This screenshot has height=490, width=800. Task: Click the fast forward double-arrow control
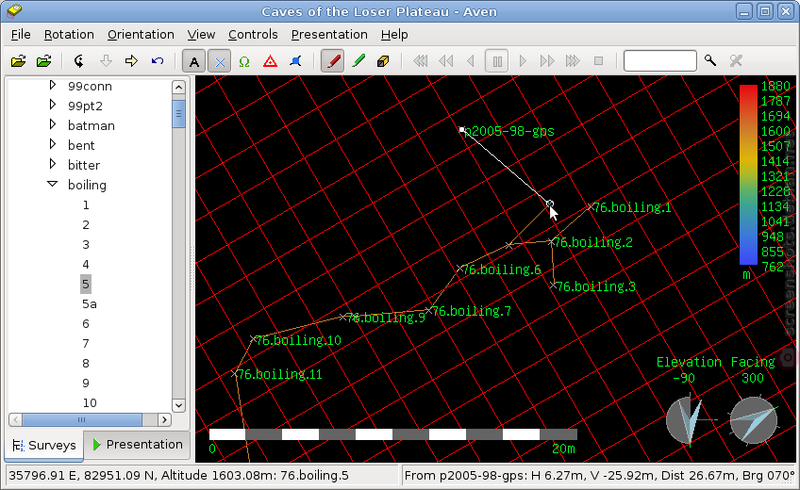(547, 61)
